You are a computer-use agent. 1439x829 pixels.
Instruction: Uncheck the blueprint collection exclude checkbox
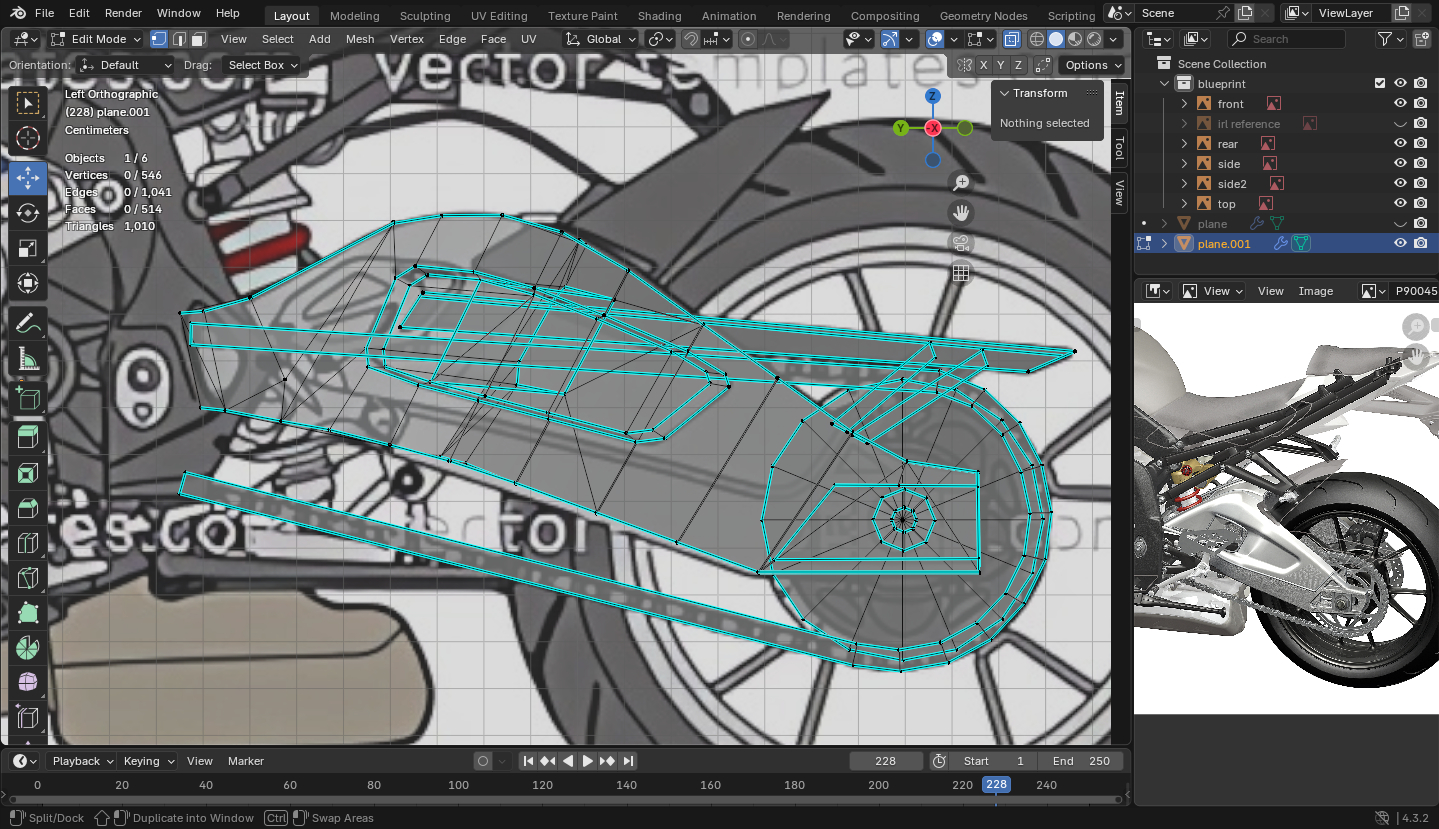[1380, 84]
